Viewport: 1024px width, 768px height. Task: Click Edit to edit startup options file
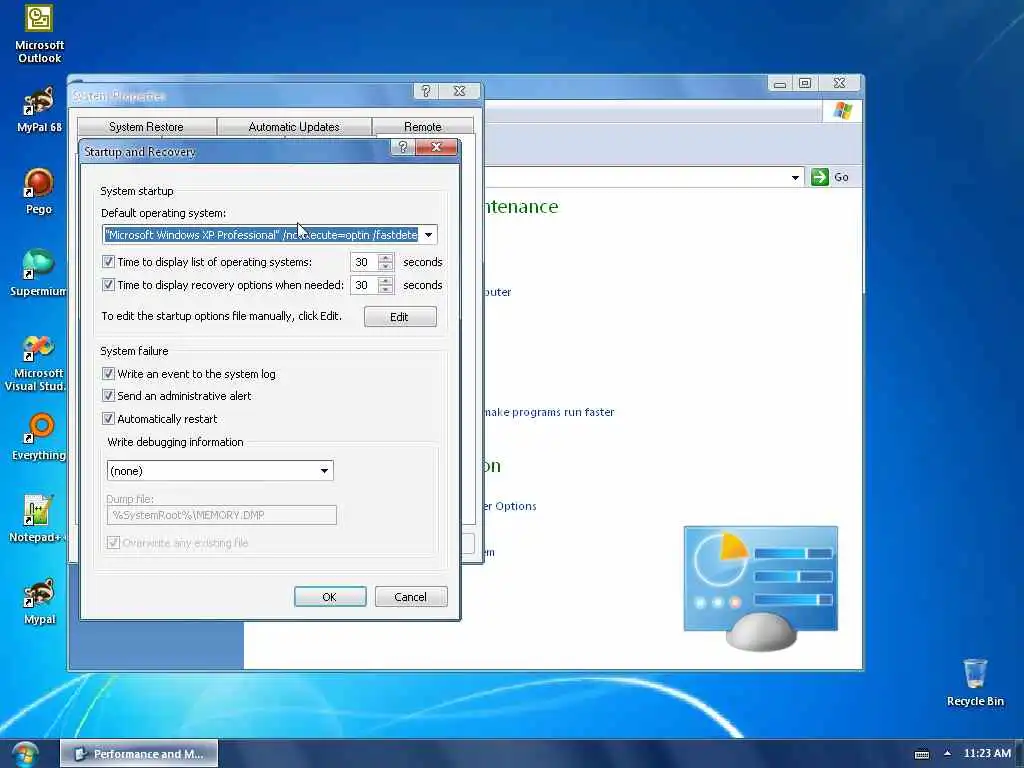click(x=400, y=317)
